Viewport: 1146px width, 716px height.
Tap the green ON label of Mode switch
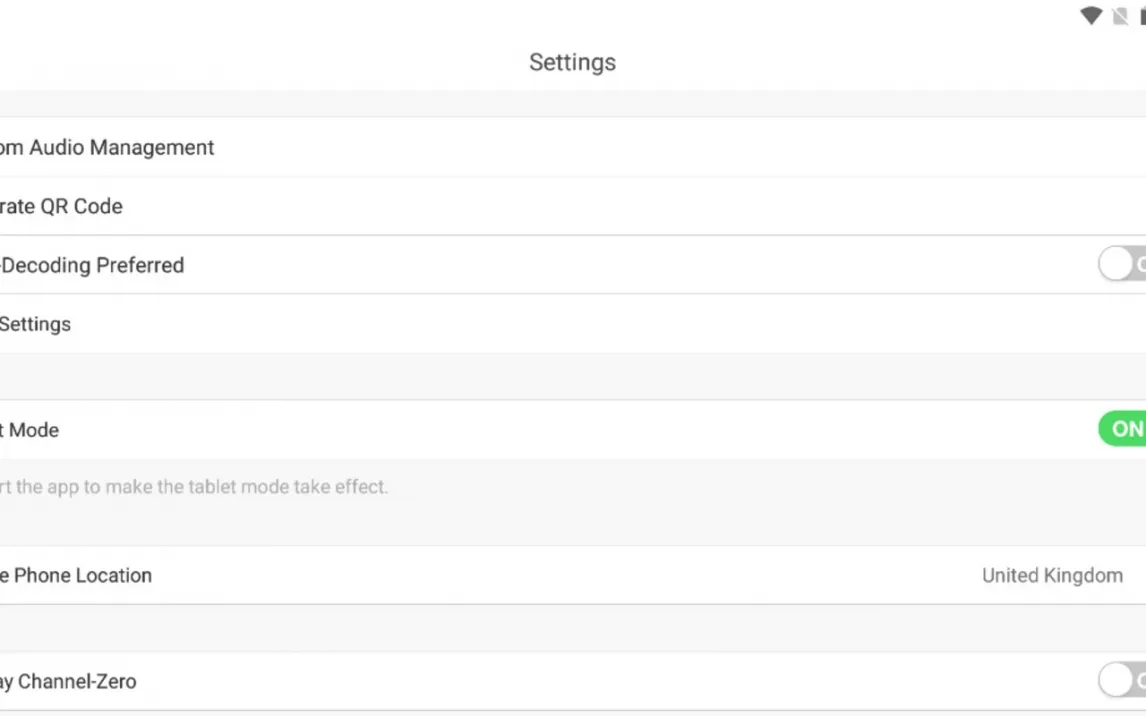(x=1127, y=429)
